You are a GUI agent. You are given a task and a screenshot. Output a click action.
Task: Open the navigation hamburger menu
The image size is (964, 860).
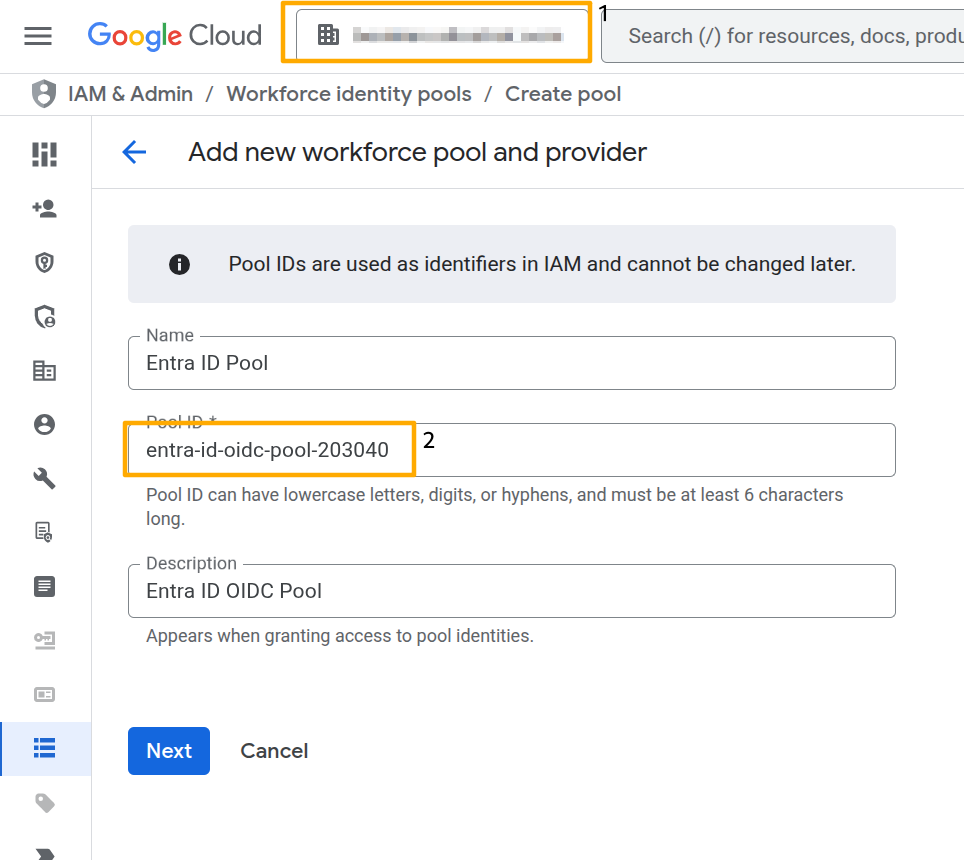pyautogui.click(x=38, y=36)
